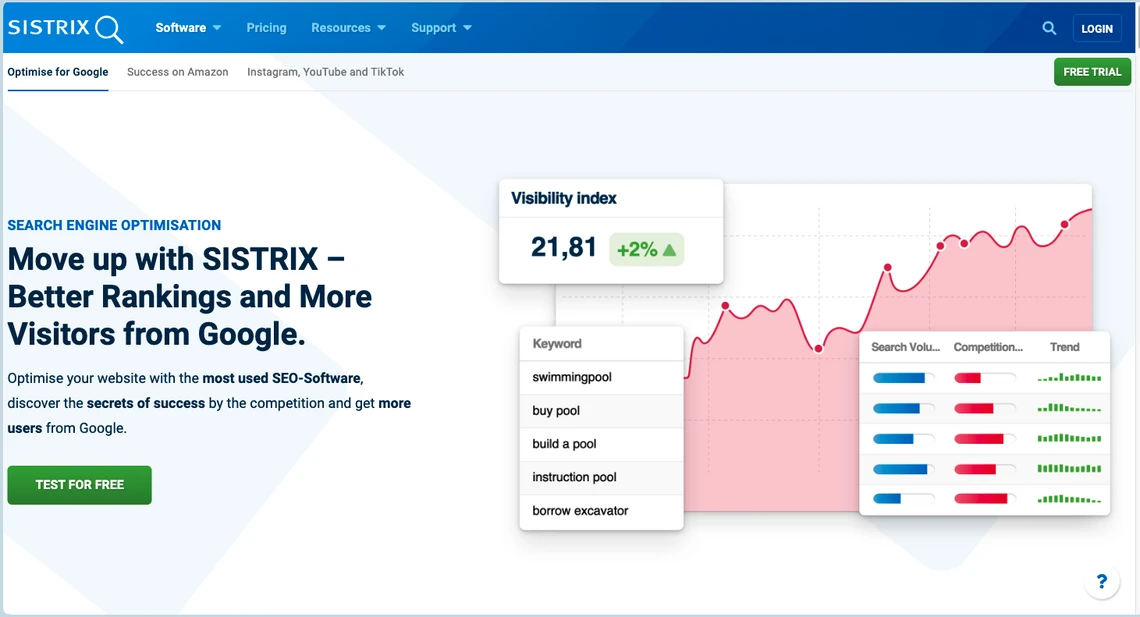Click the green FREE TRIAL button
The height and width of the screenshot is (617, 1140).
pos(1092,72)
